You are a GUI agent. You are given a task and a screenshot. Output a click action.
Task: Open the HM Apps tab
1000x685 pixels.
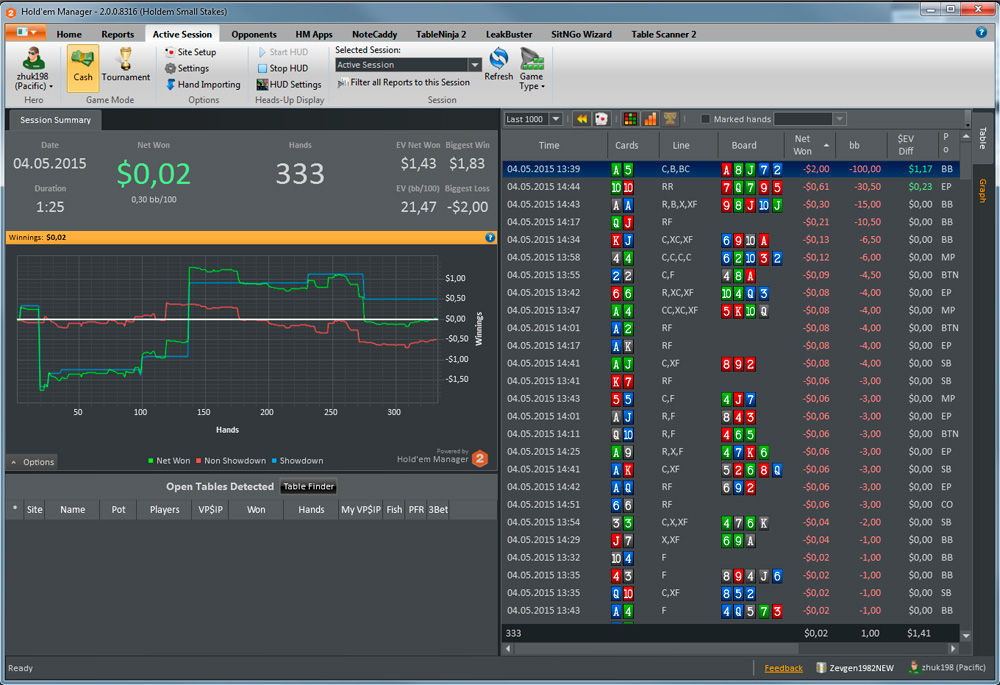314,34
